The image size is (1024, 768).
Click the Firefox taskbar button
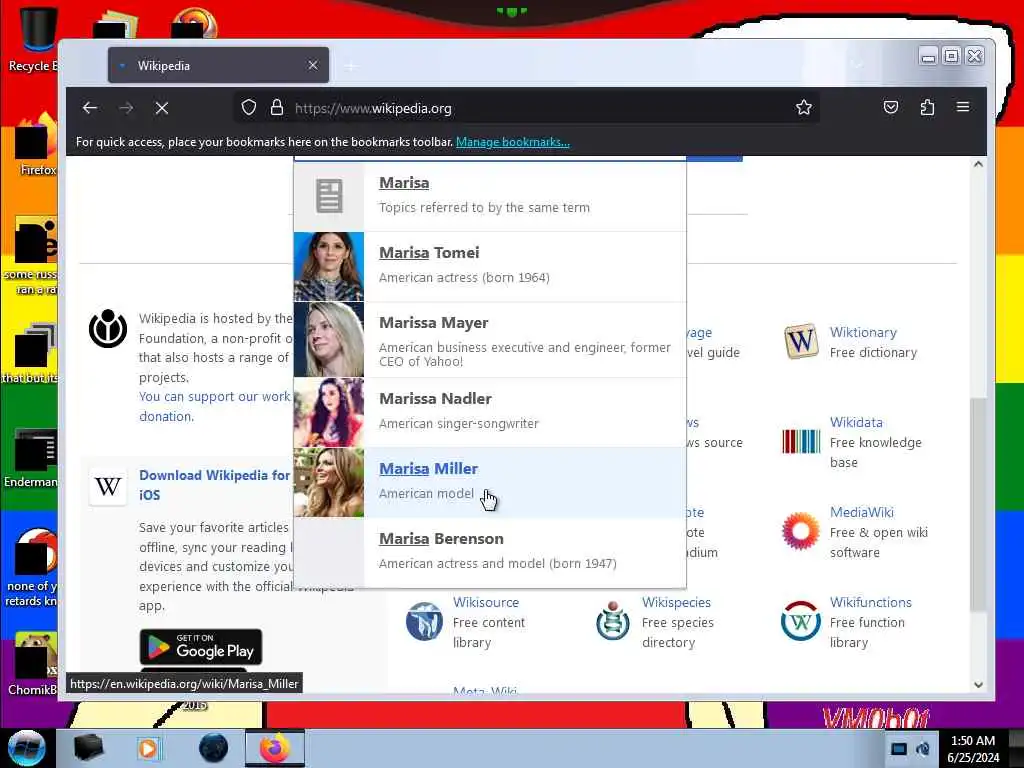[x=275, y=748]
